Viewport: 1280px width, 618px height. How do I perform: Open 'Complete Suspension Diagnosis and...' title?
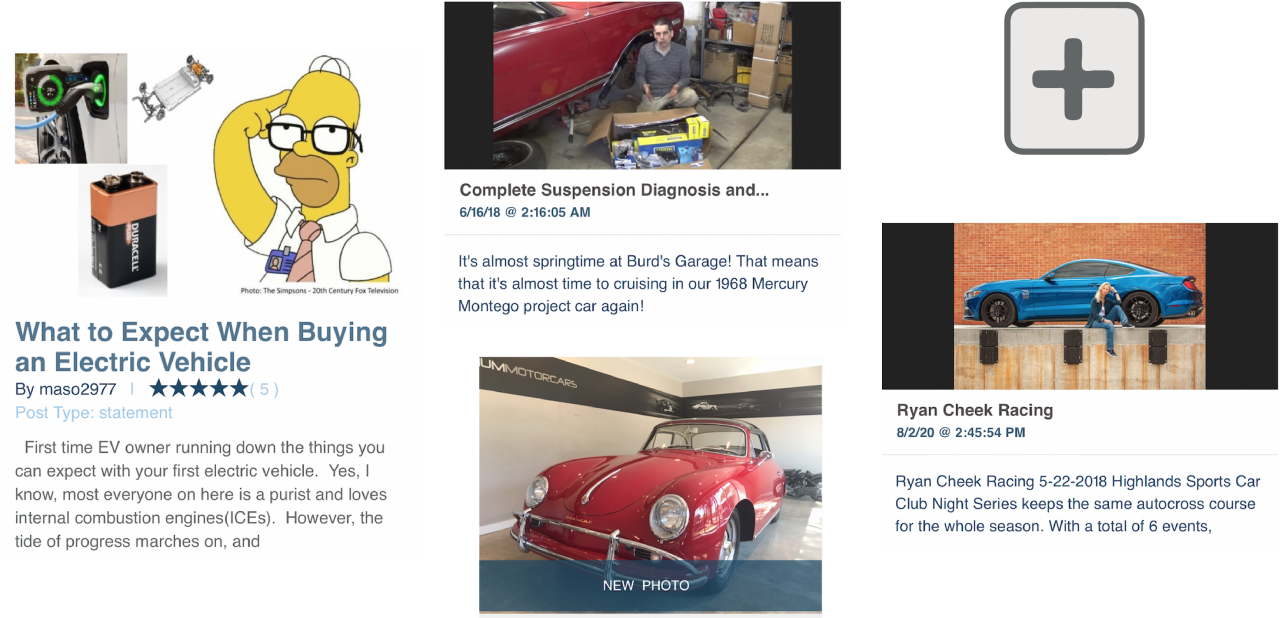pos(614,190)
